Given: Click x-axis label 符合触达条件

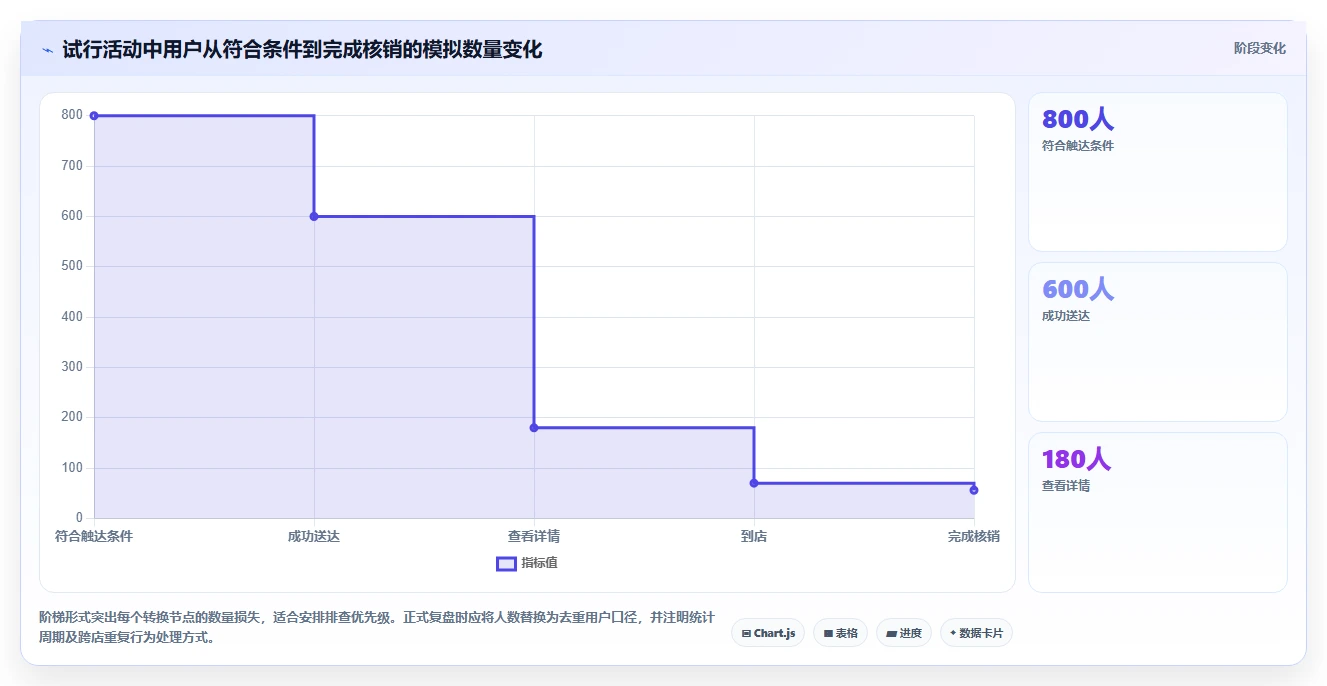Looking at the screenshot, I should point(94,536).
